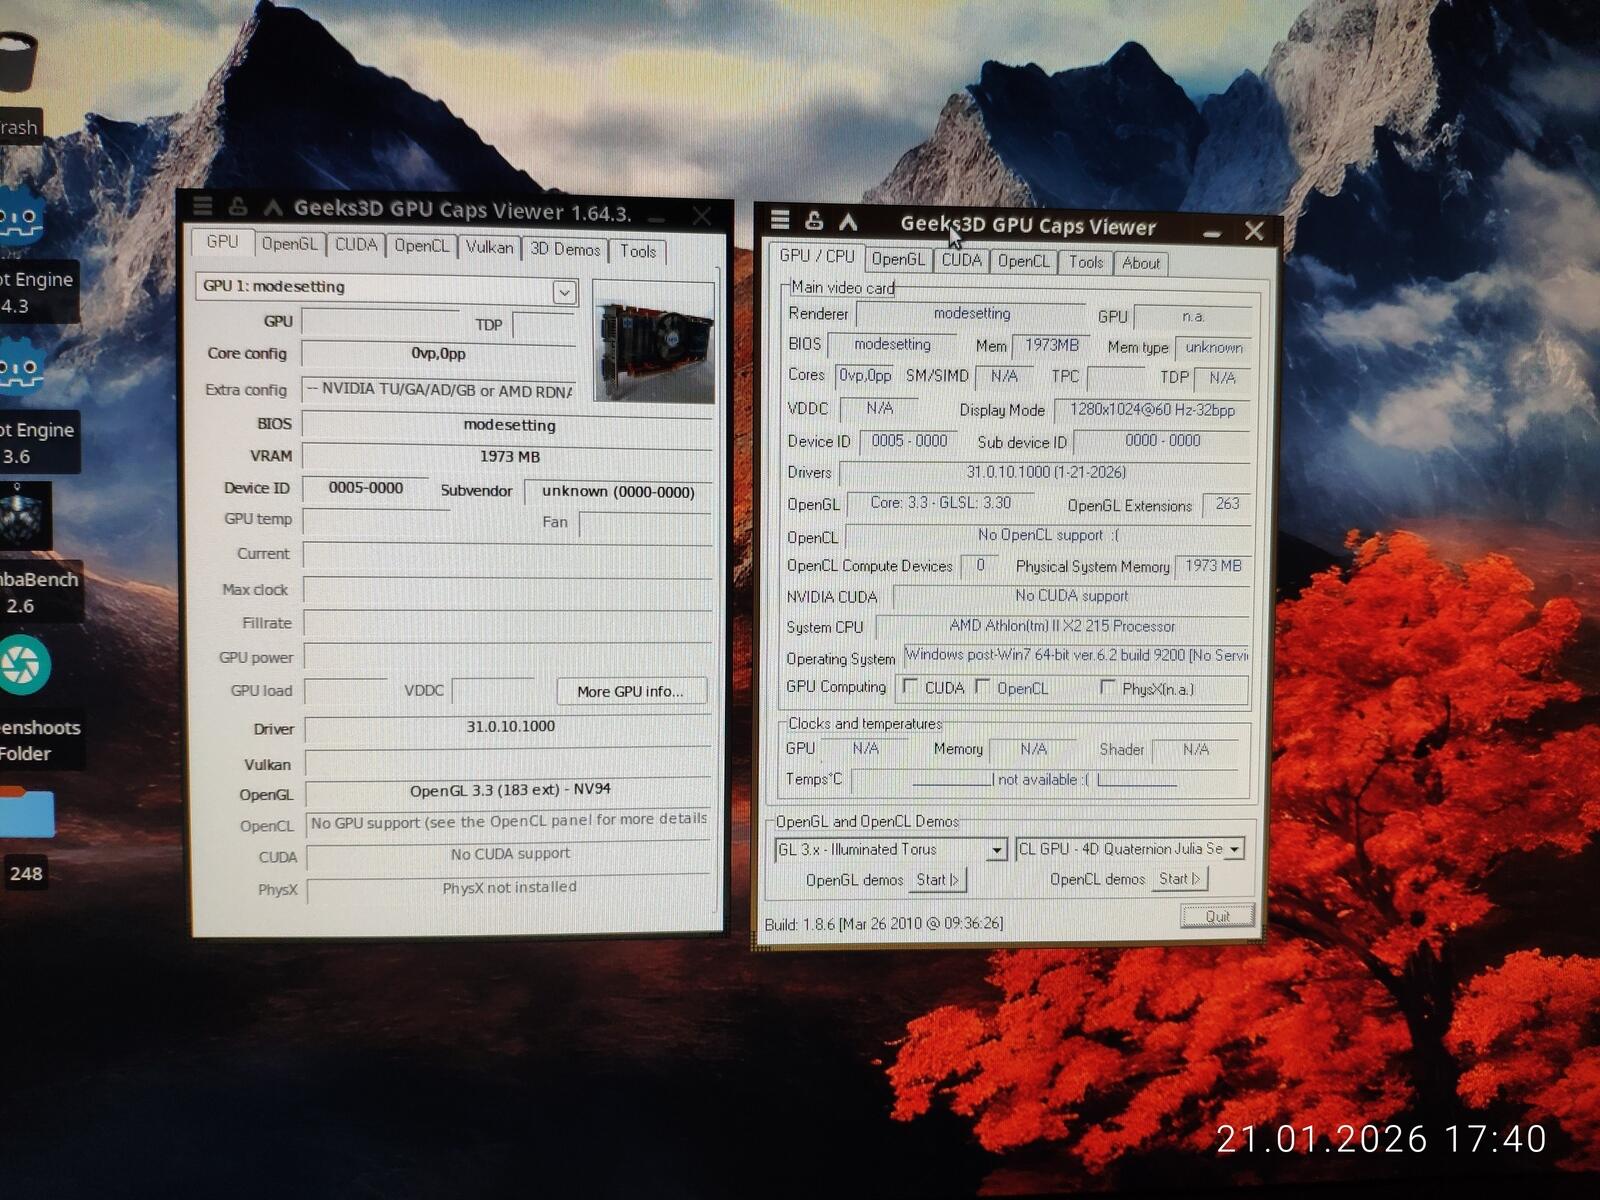Viewport: 1600px width, 1200px height.
Task: Click the 'No OpenCL support :(' text
Action: [1048, 535]
